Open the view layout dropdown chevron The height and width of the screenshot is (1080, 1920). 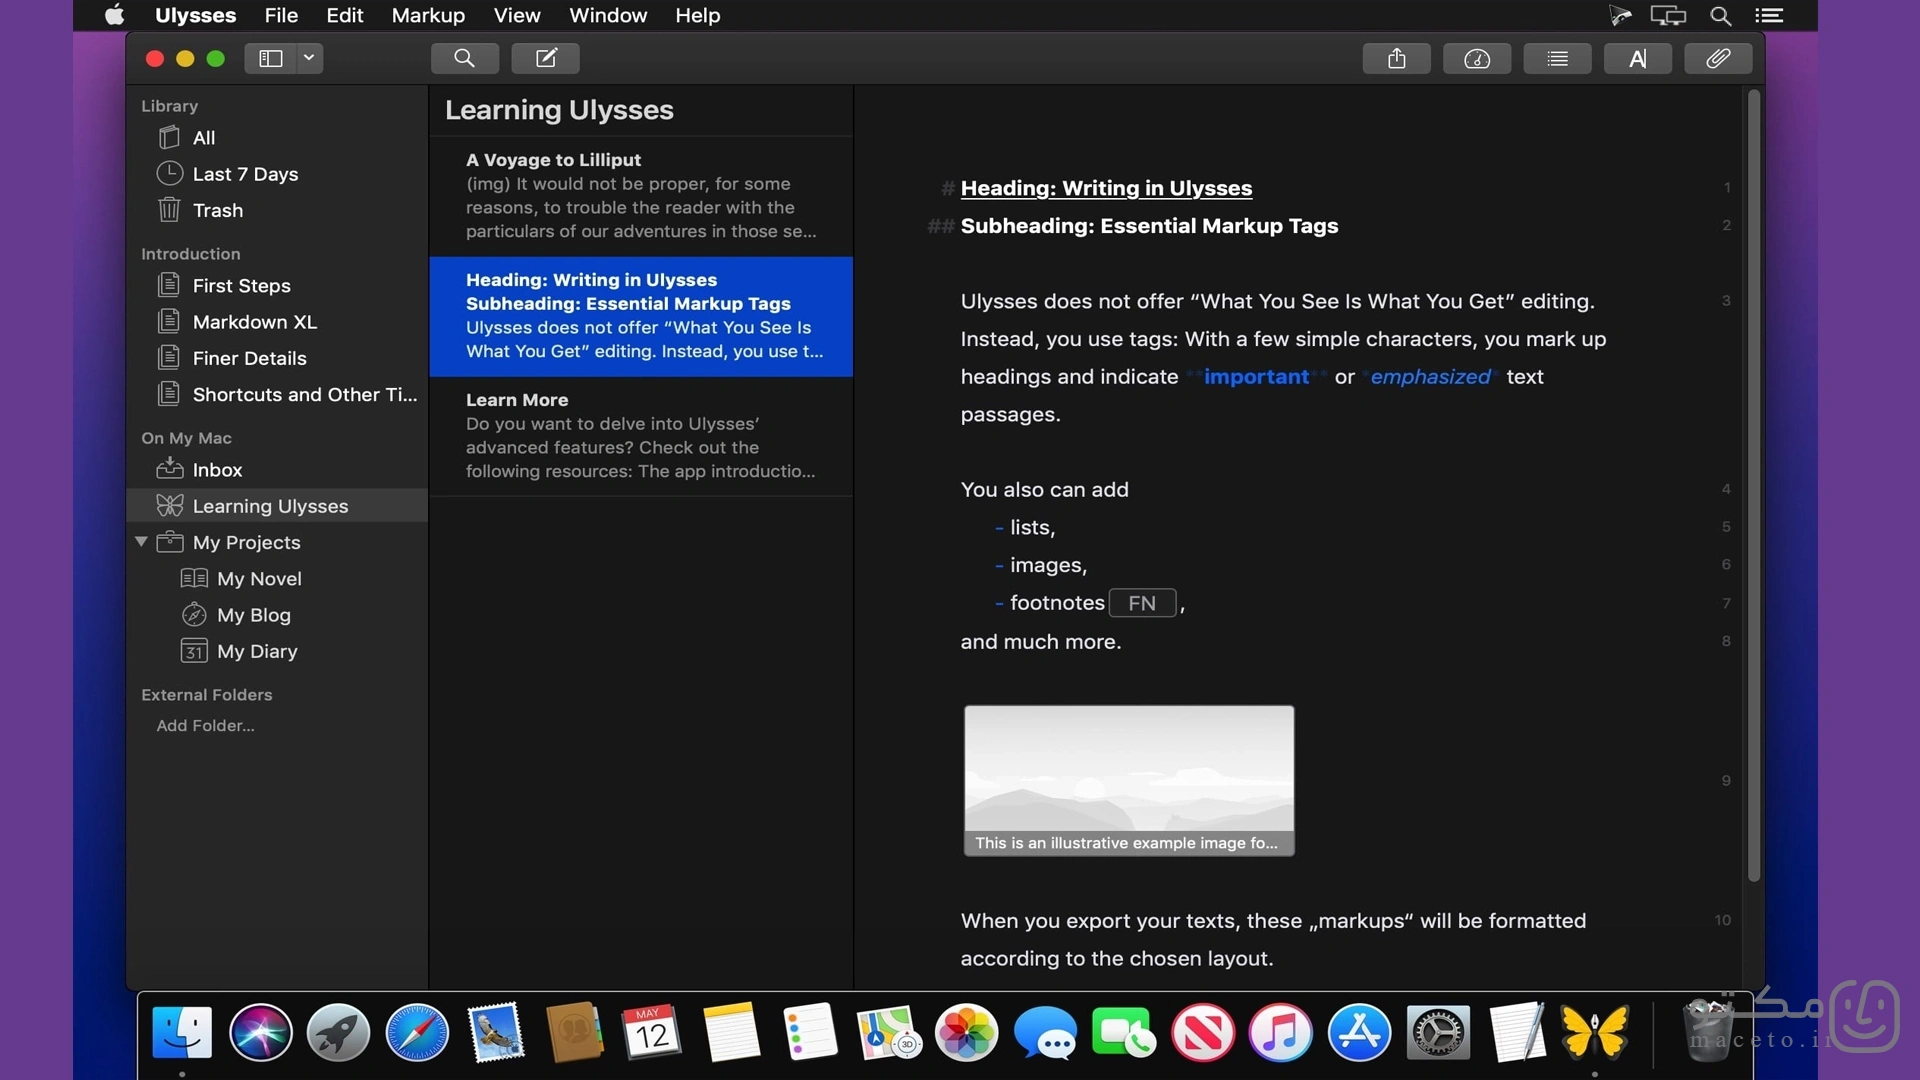click(x=310, y=58)
